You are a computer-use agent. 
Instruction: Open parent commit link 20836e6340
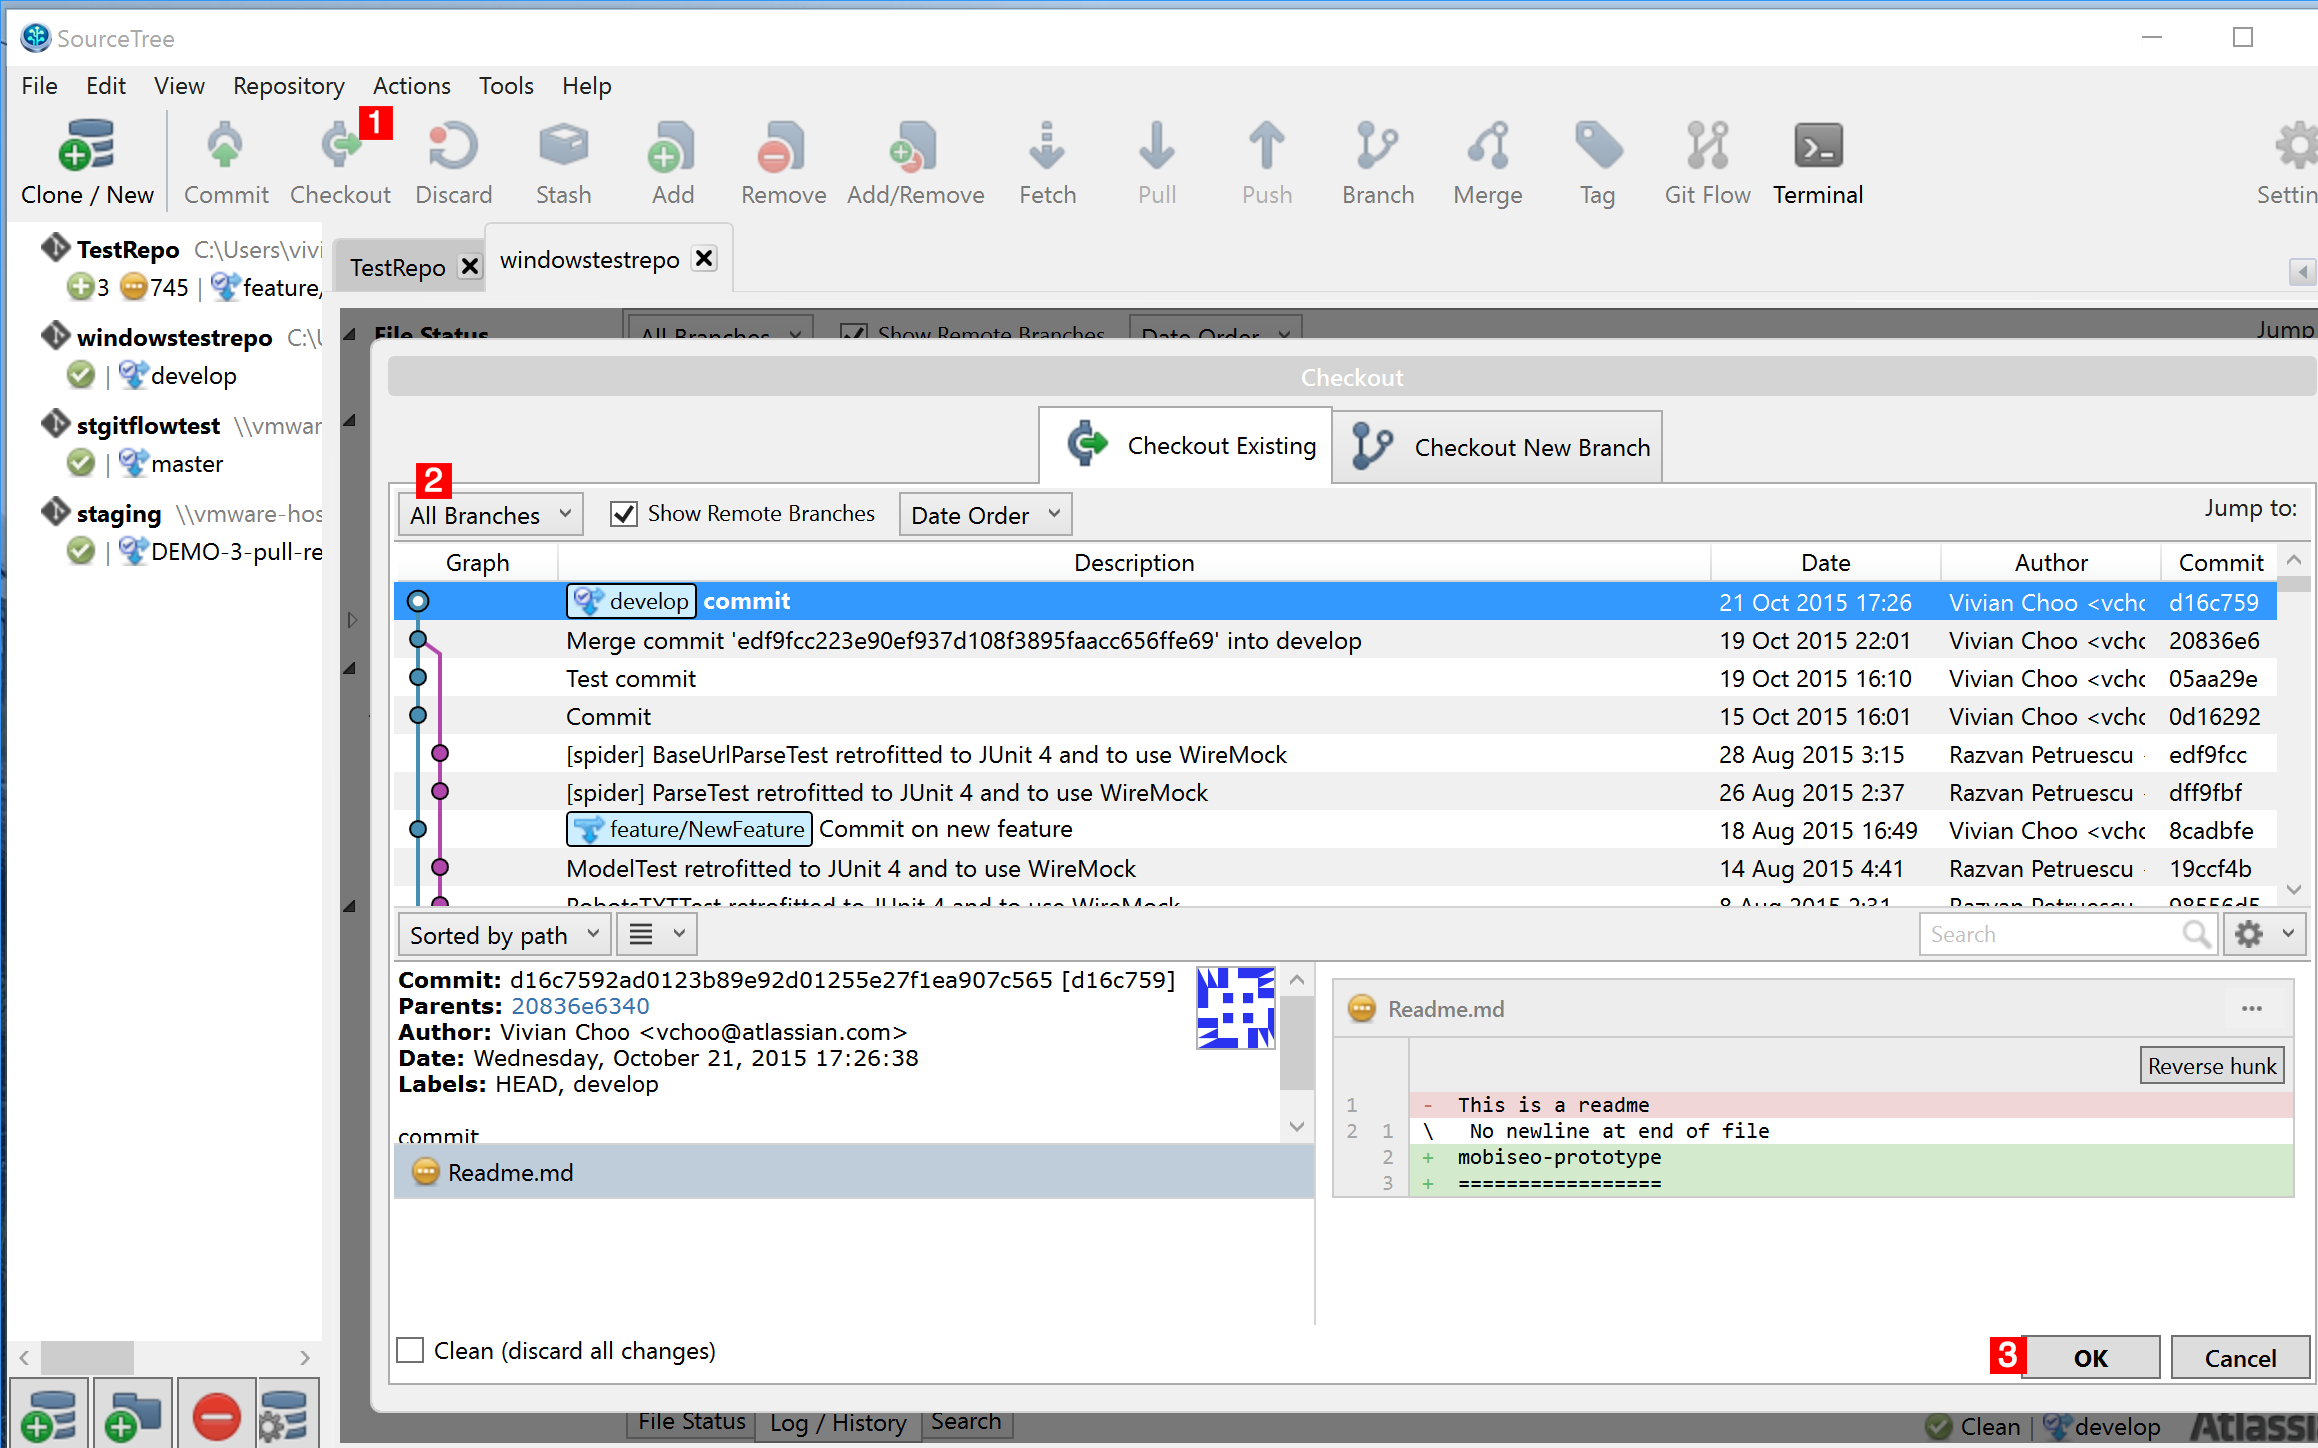[x=580, y=1006]
